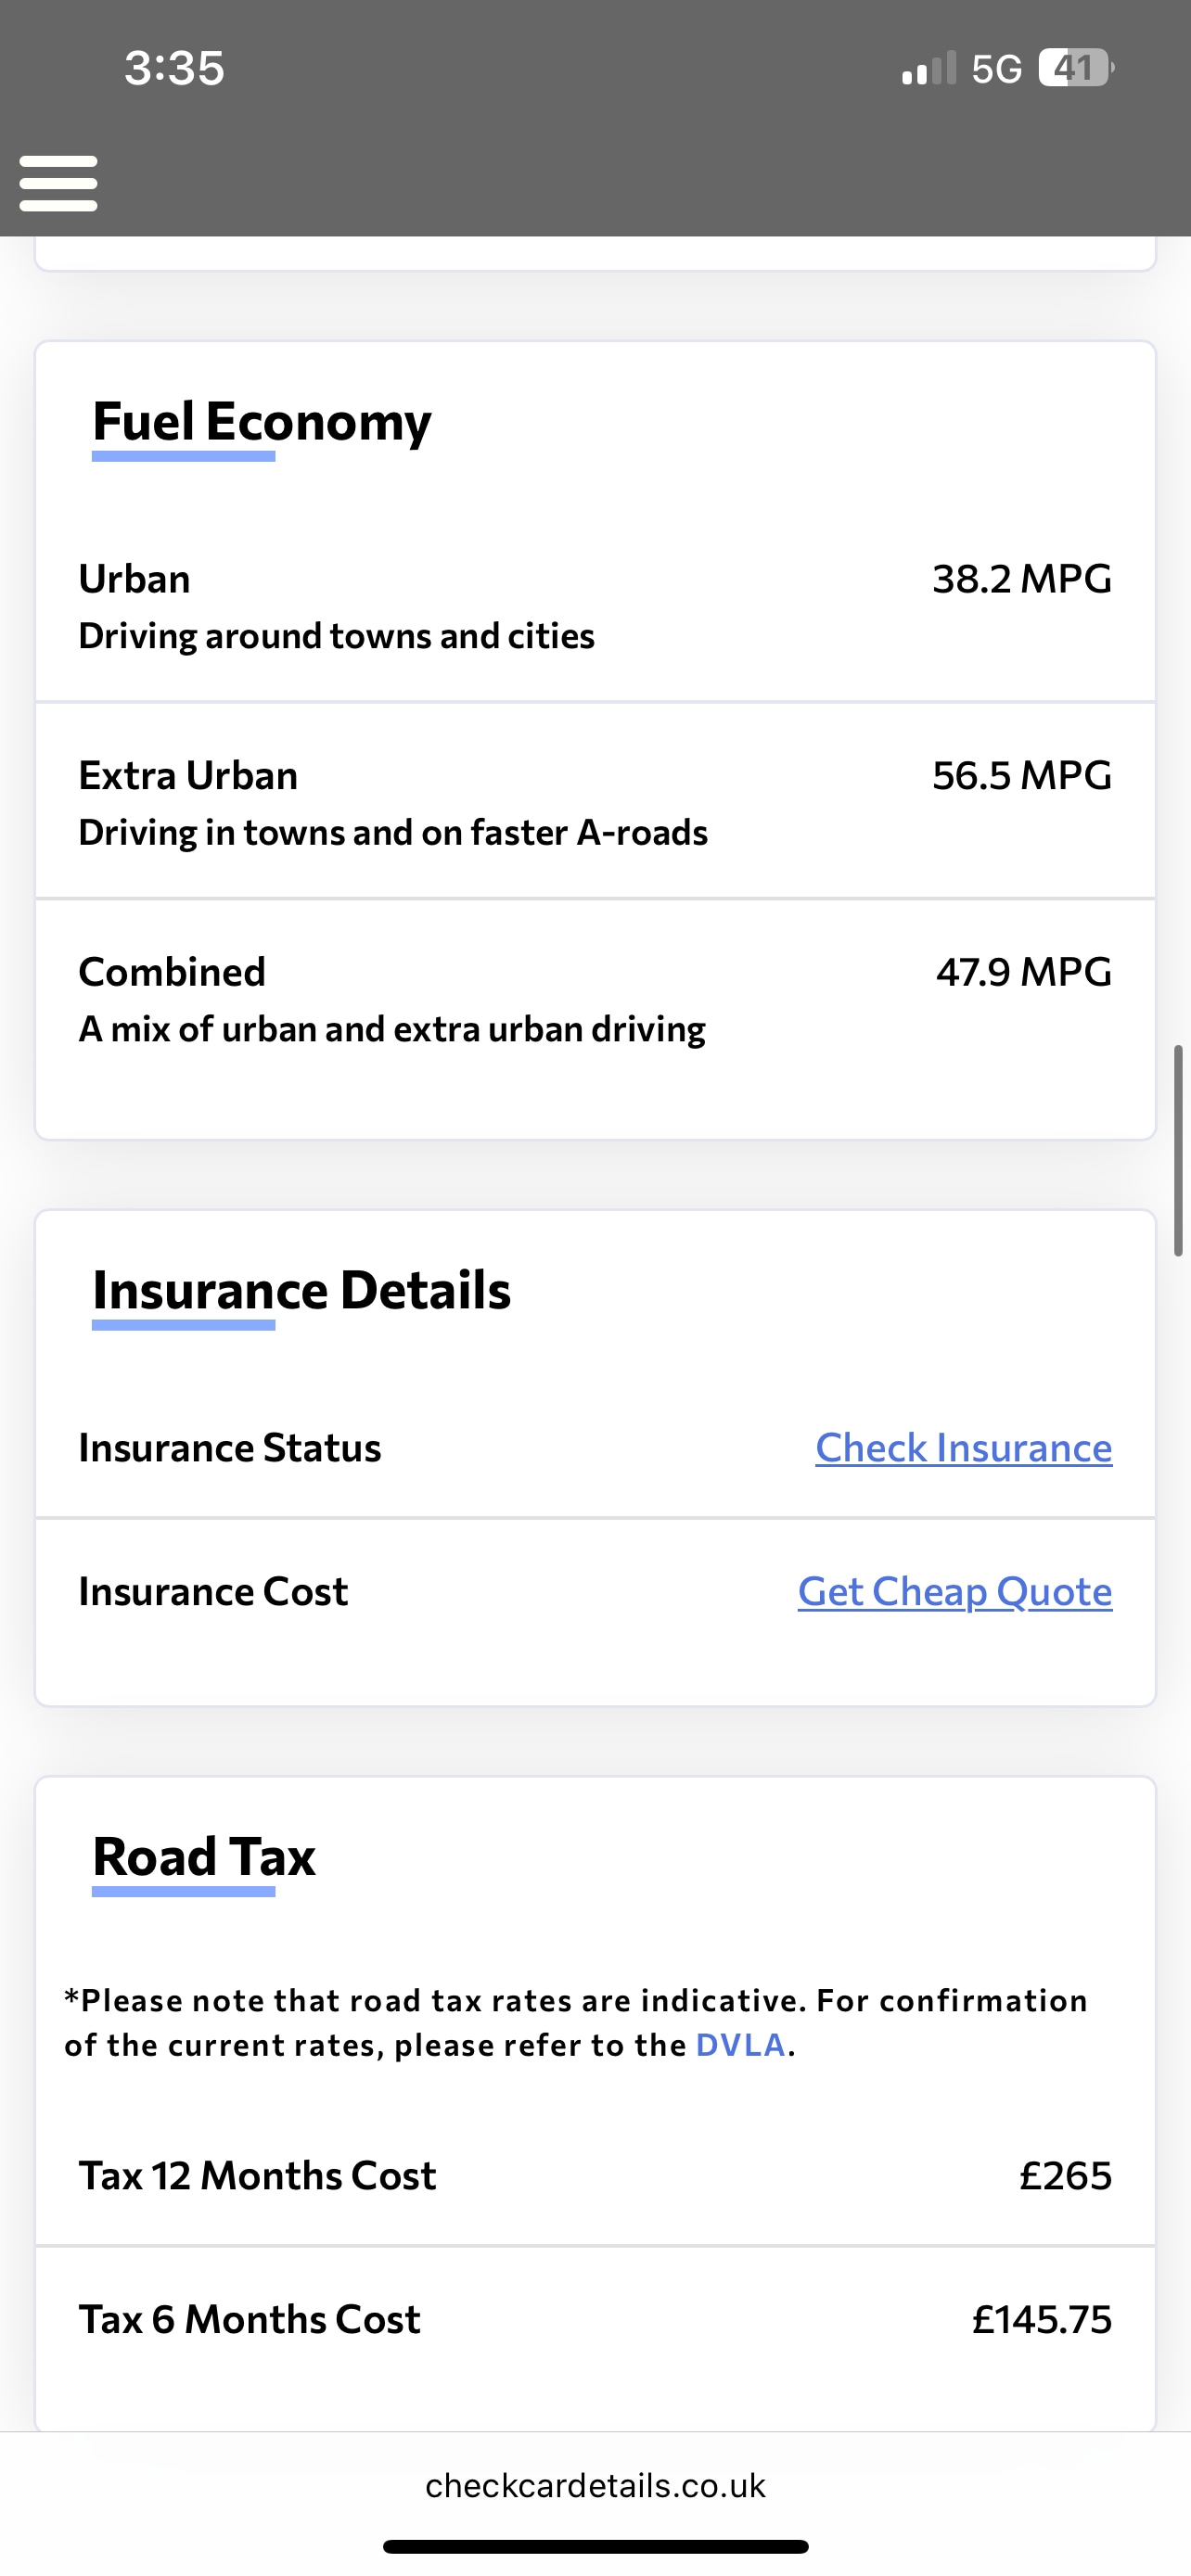Tap the 47.9 MPG combined value
The width and height of the screenshot is (1191, 2576).
(x=1023, y=972)
